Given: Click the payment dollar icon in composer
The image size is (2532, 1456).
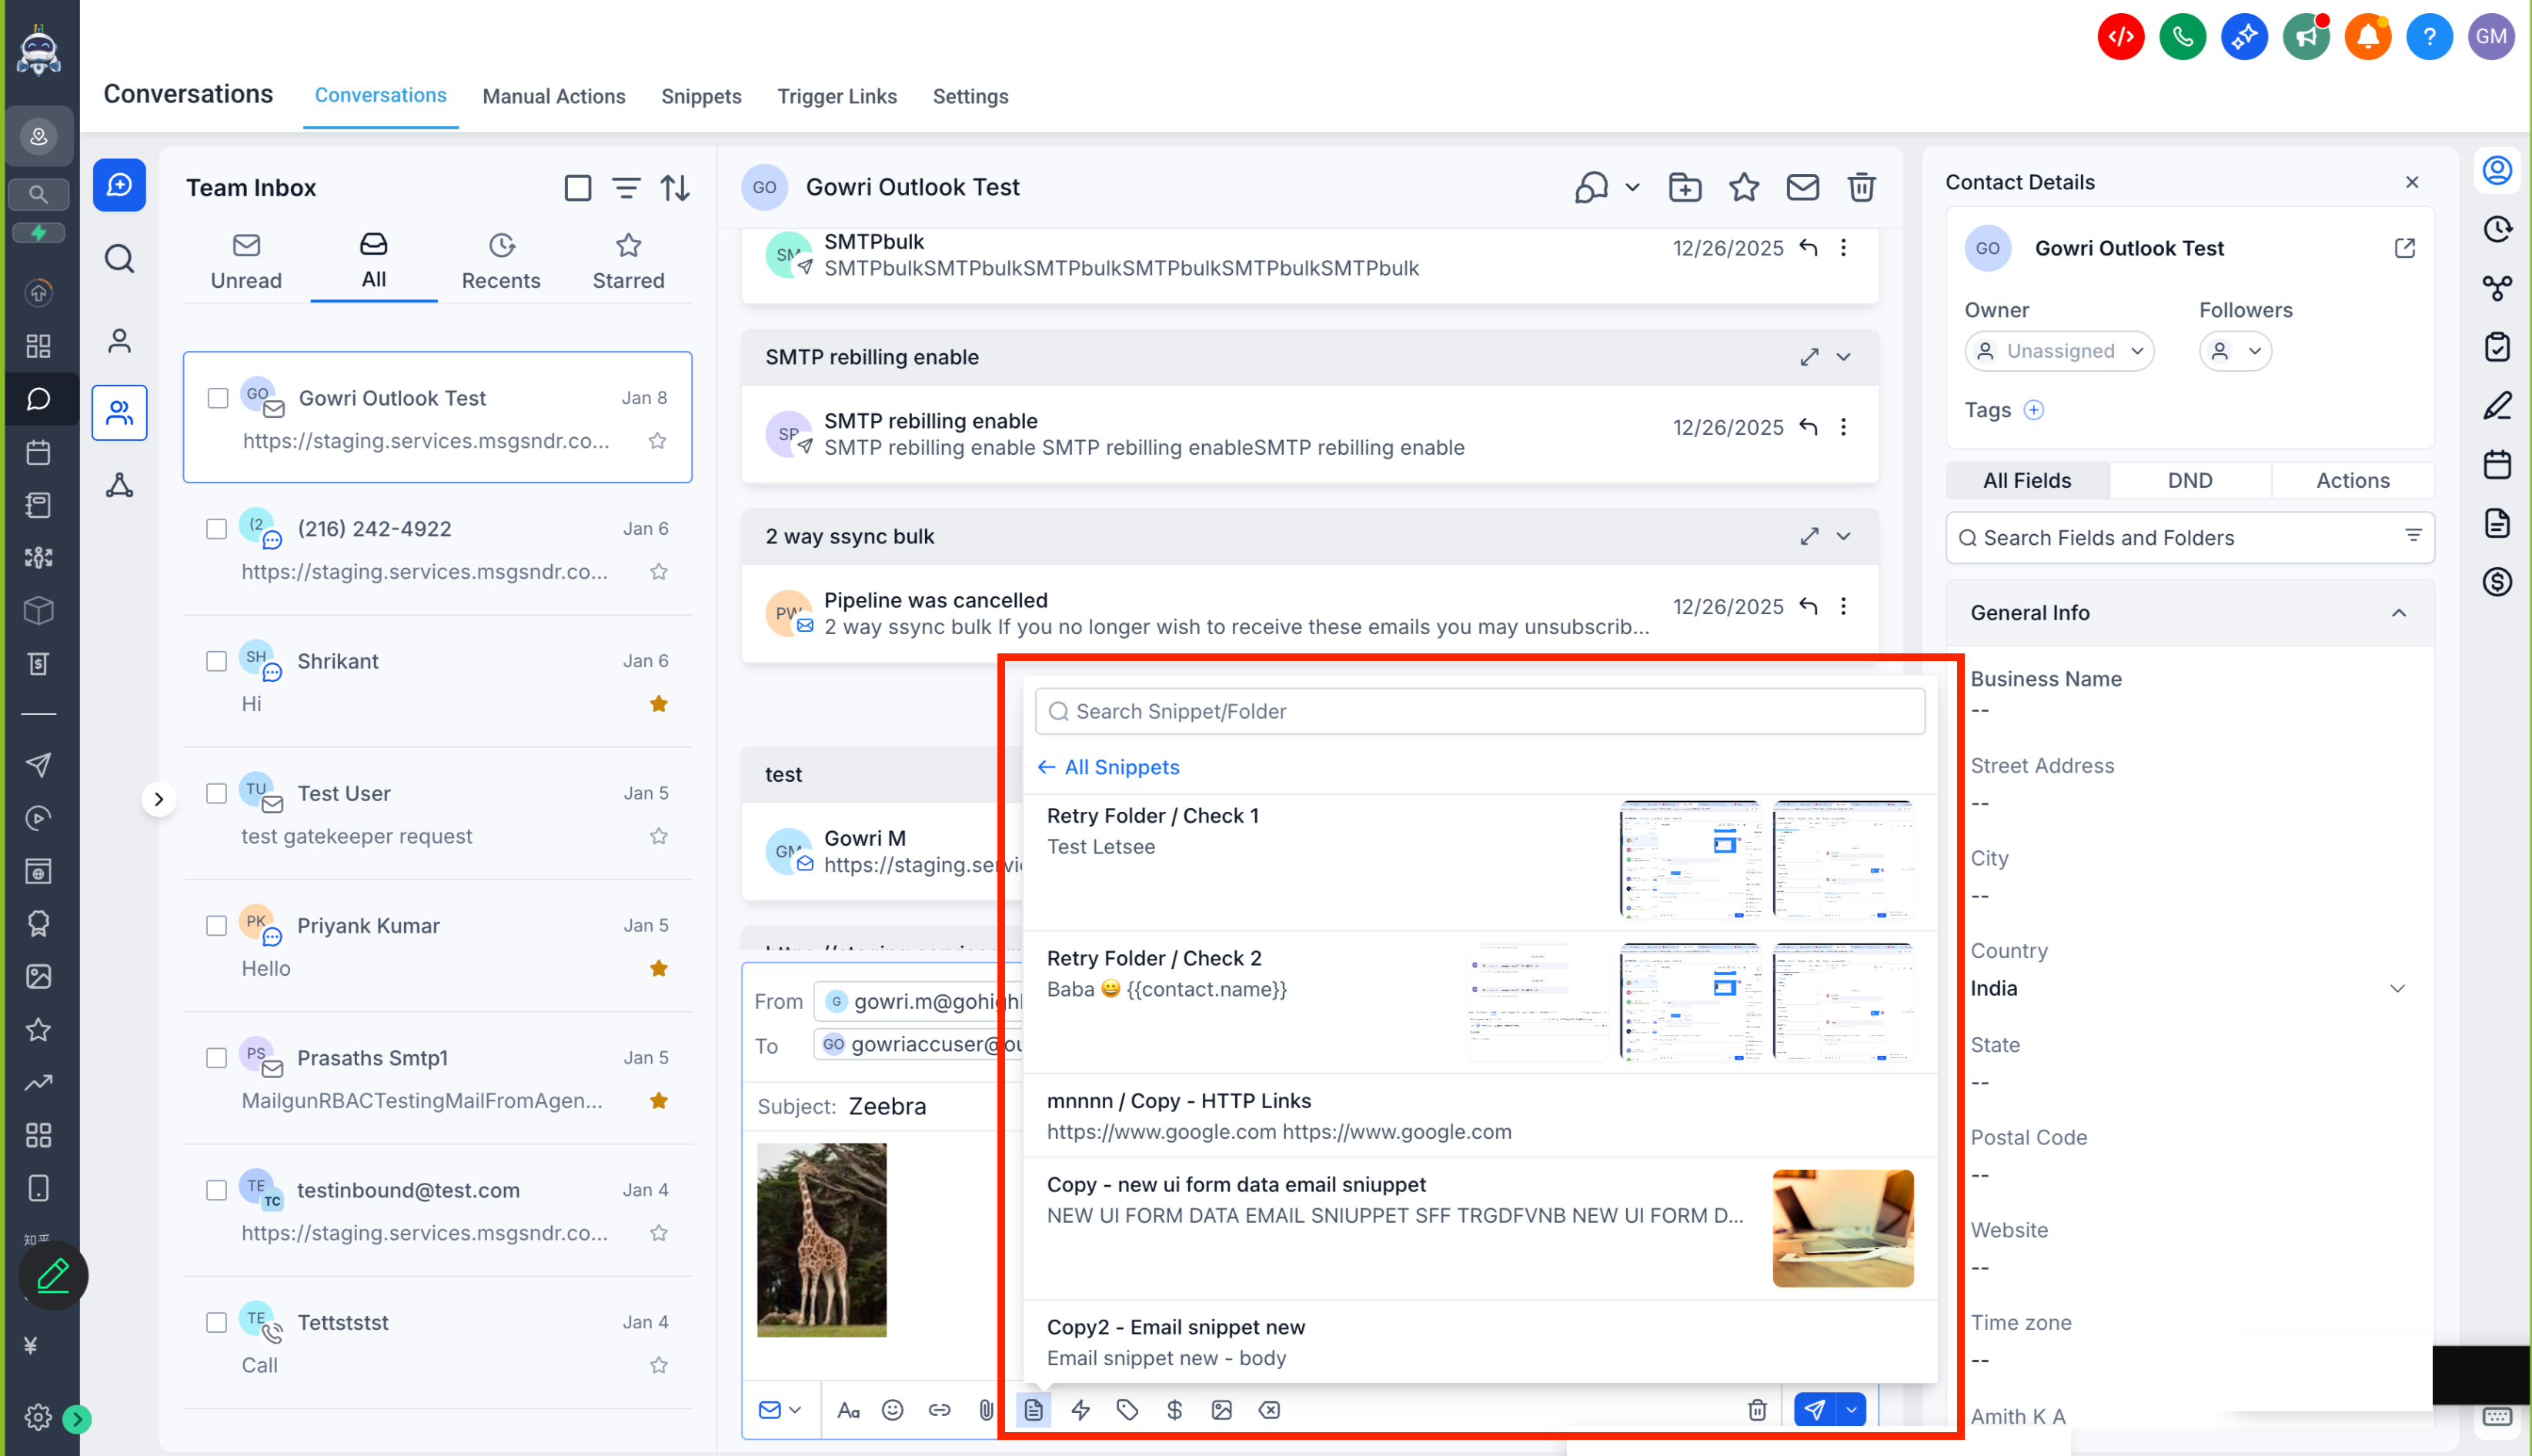Looking at the screenshot, I should point(1174,1410).
